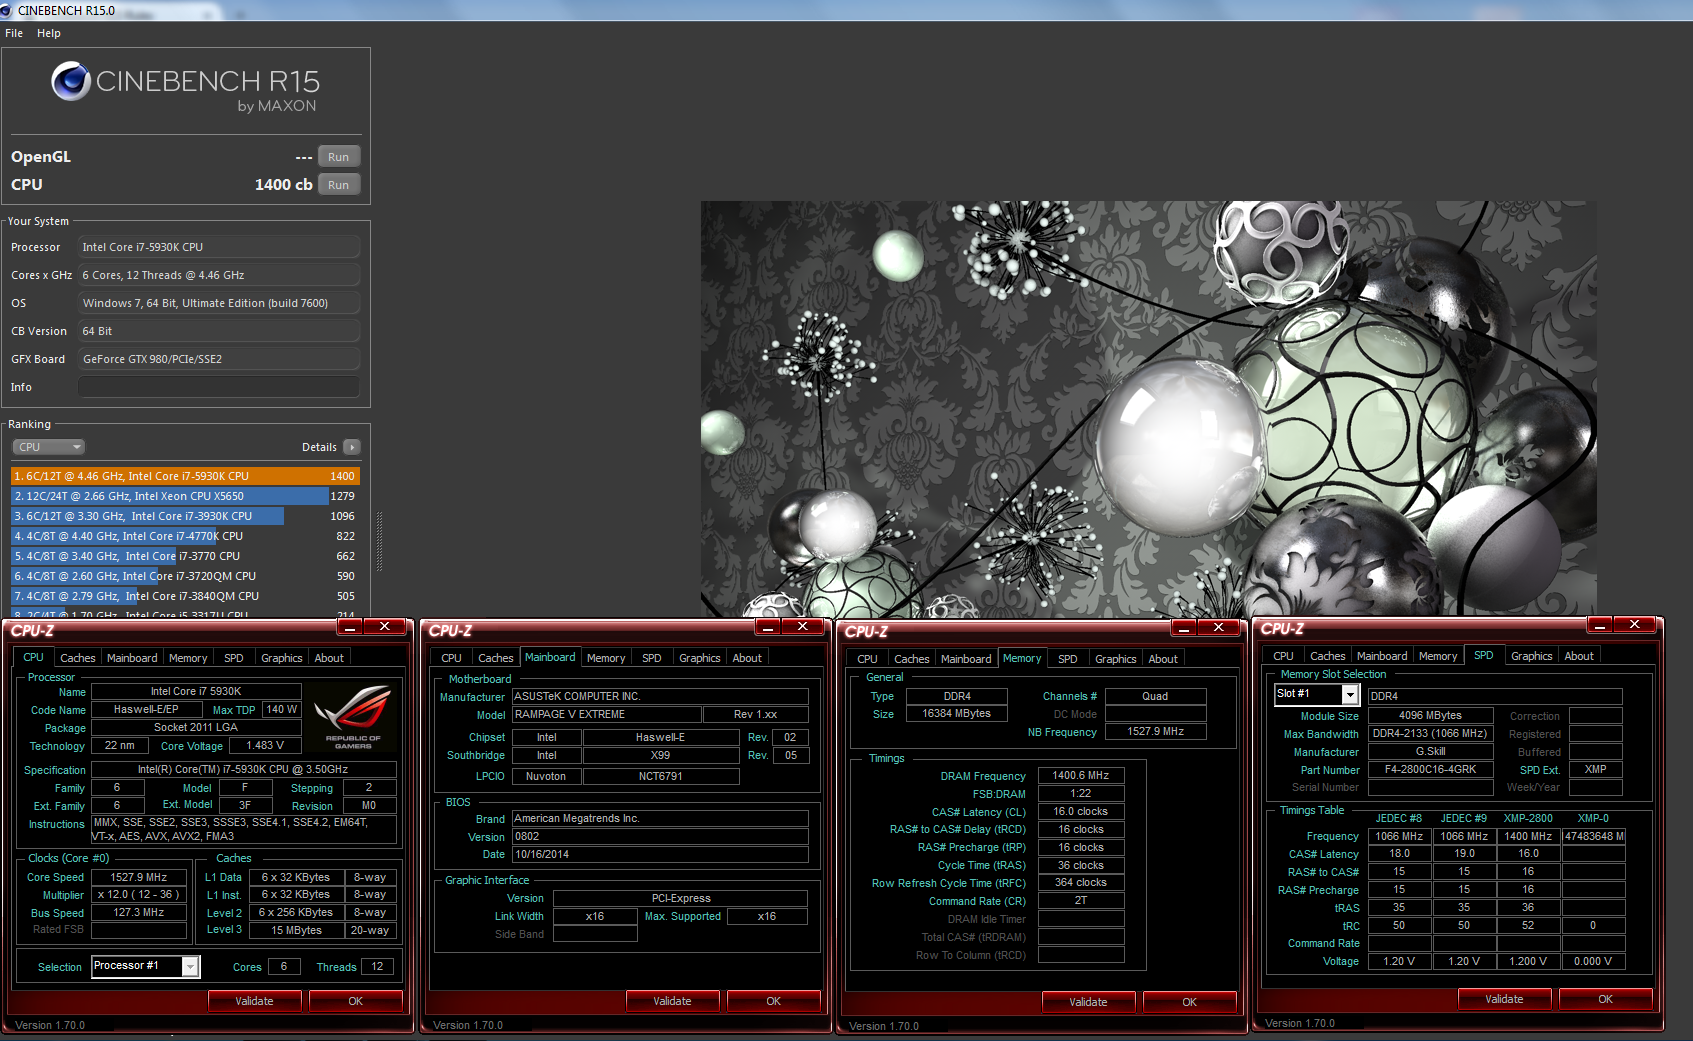Select ranking entry Intel Core i7-3930K
Screen dimensions: 1693x1041
[185, 516]
